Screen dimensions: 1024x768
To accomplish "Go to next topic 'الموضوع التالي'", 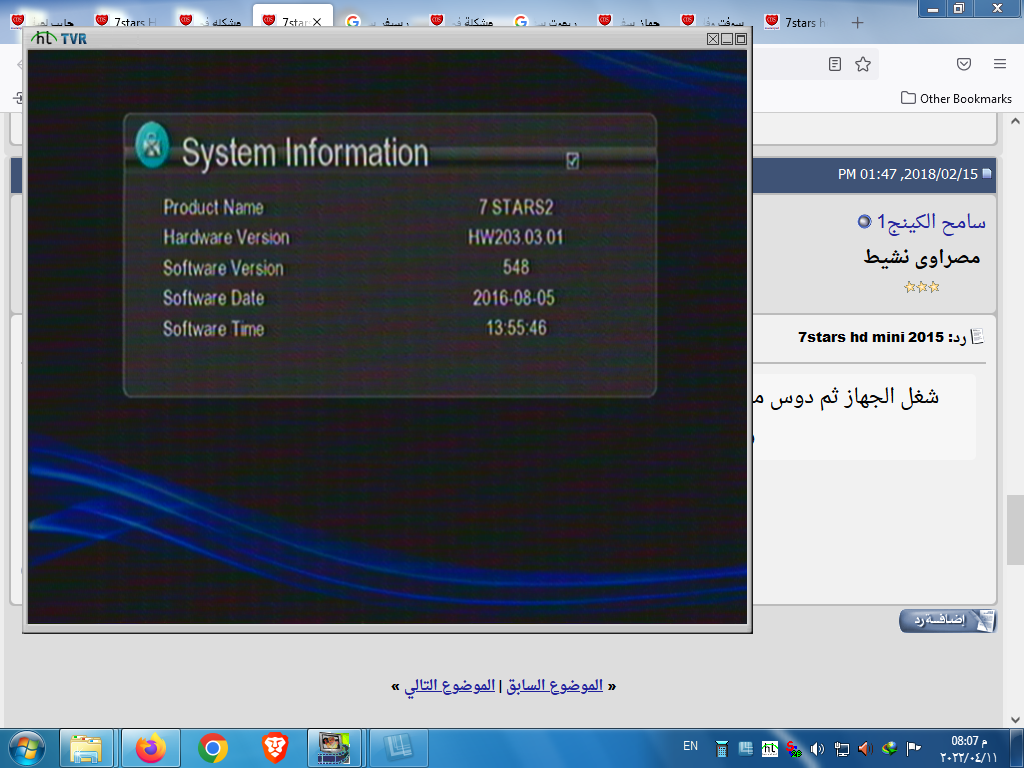I will coord(449,686).
